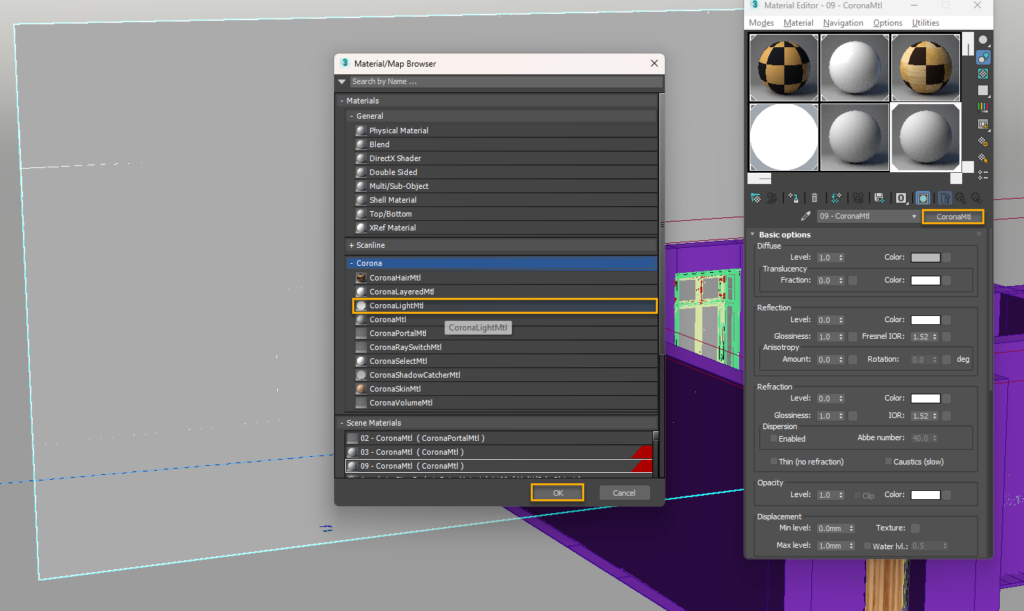
Task: Open Utilities menu in Material Editor
Action: click(925, 23)
